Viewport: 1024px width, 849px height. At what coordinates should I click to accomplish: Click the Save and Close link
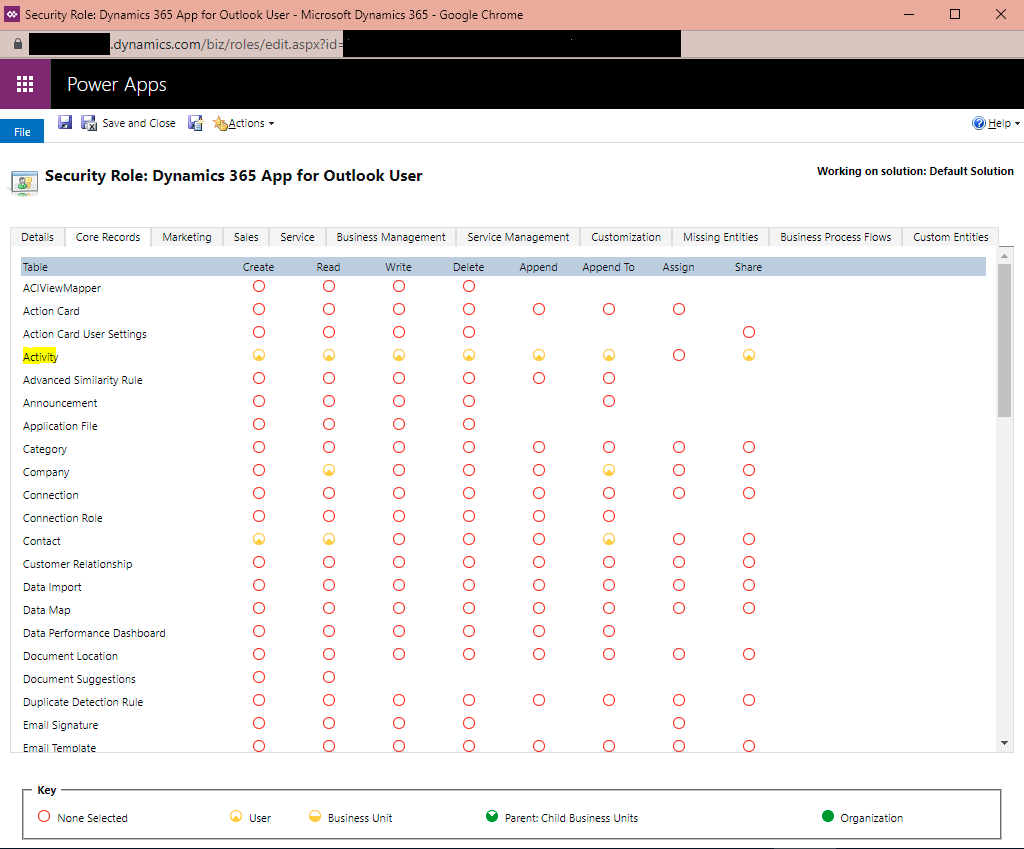138,122
